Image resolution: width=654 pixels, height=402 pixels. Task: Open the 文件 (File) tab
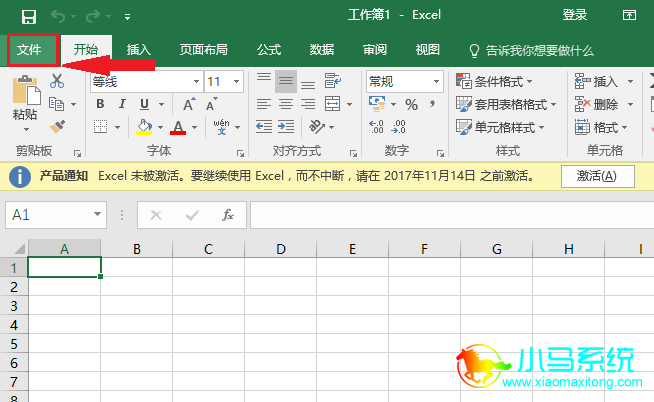pos(33,50)
